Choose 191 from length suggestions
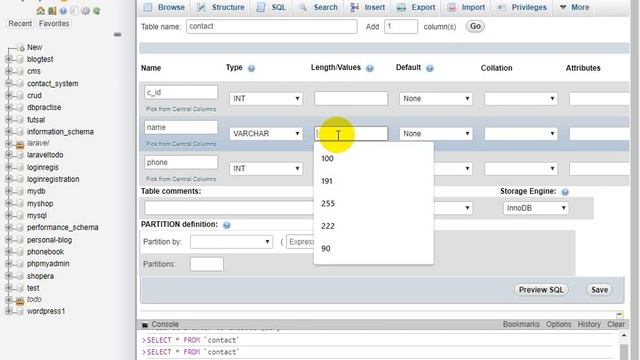 pyautogui.click(x=373, y=181)
